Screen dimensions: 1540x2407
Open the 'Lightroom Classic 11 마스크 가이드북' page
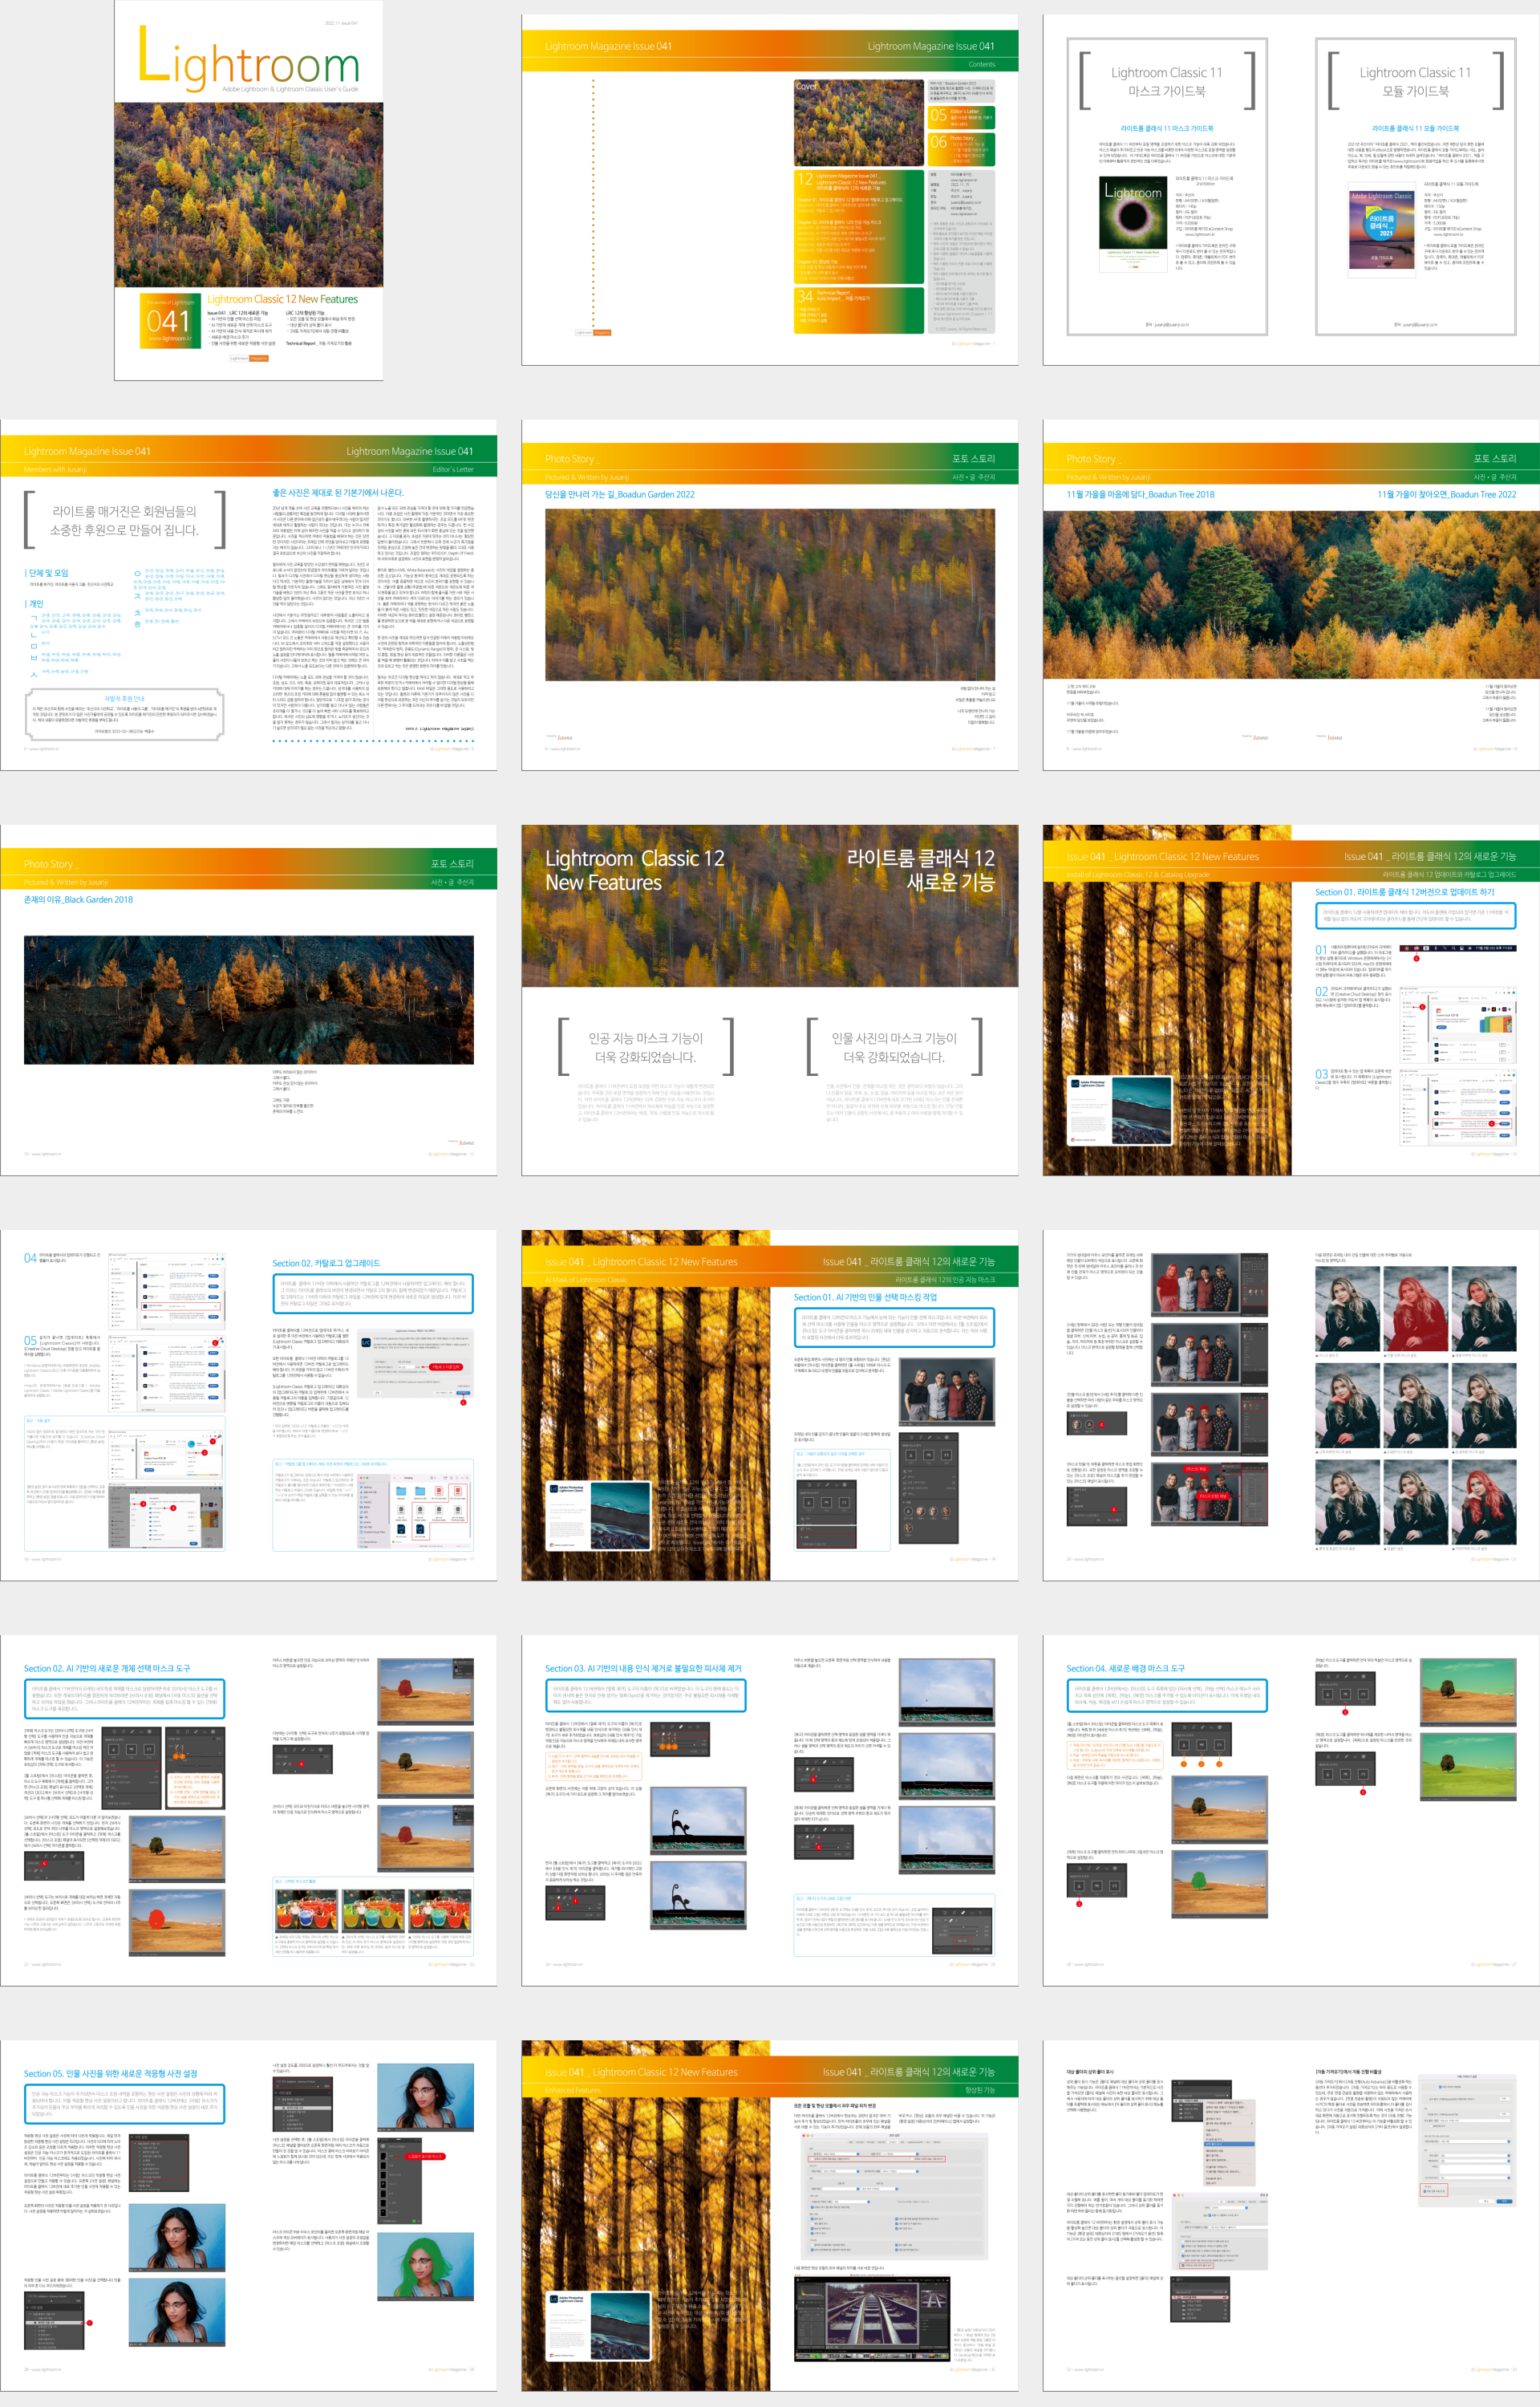pyautogui.click(x=1167, y=187)
